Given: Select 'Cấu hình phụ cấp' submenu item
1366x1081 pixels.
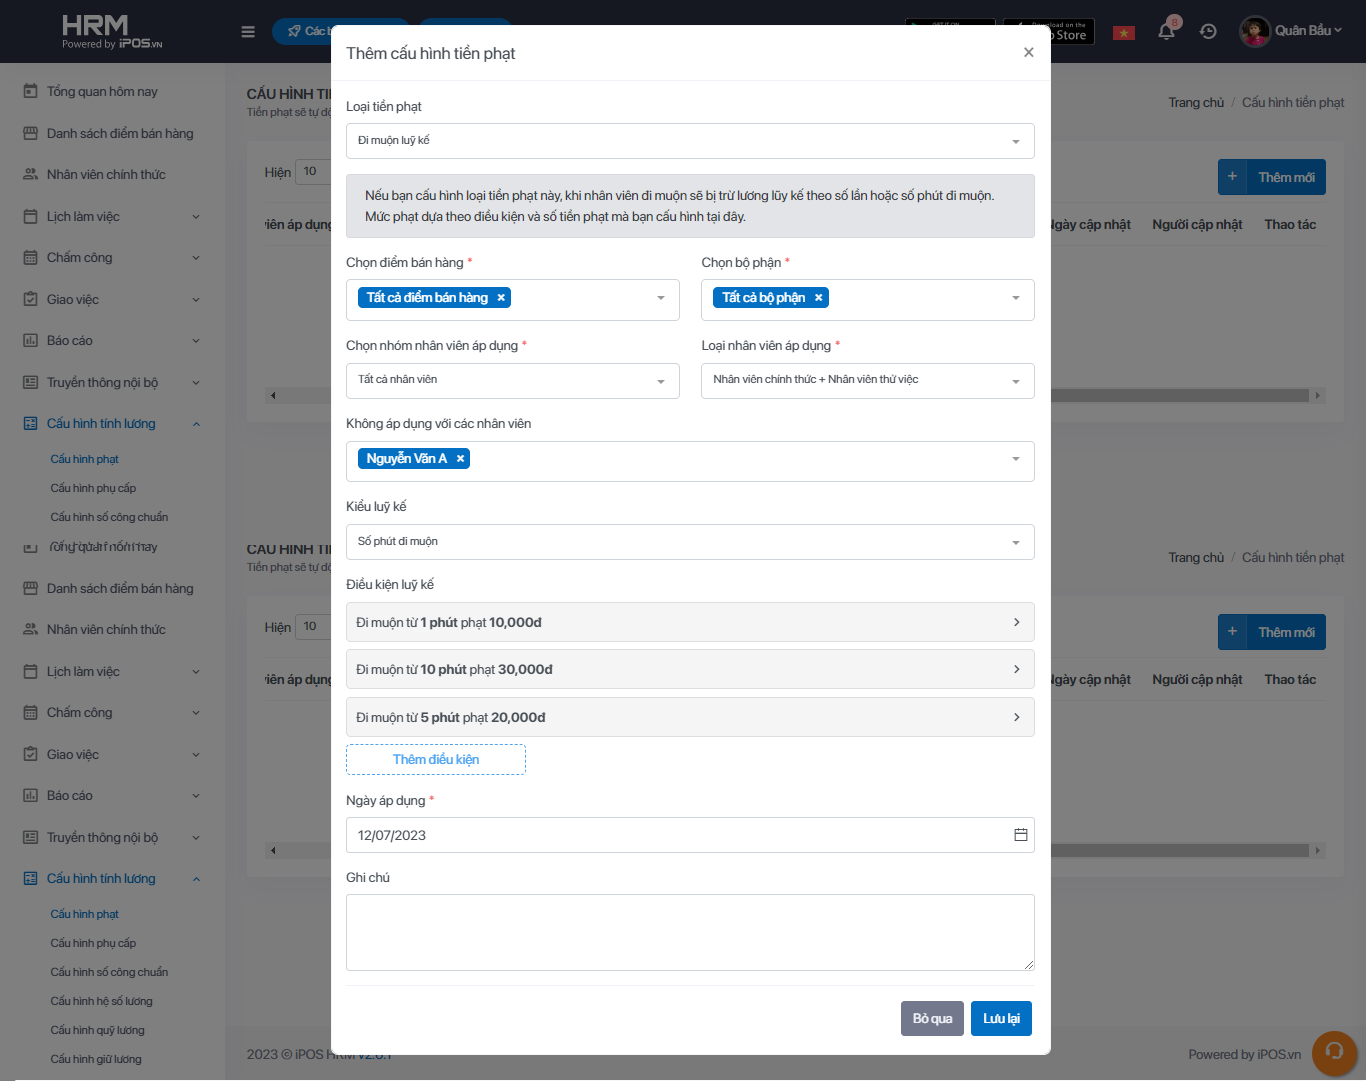Looking at the screenshot, I should pos(93,488).
